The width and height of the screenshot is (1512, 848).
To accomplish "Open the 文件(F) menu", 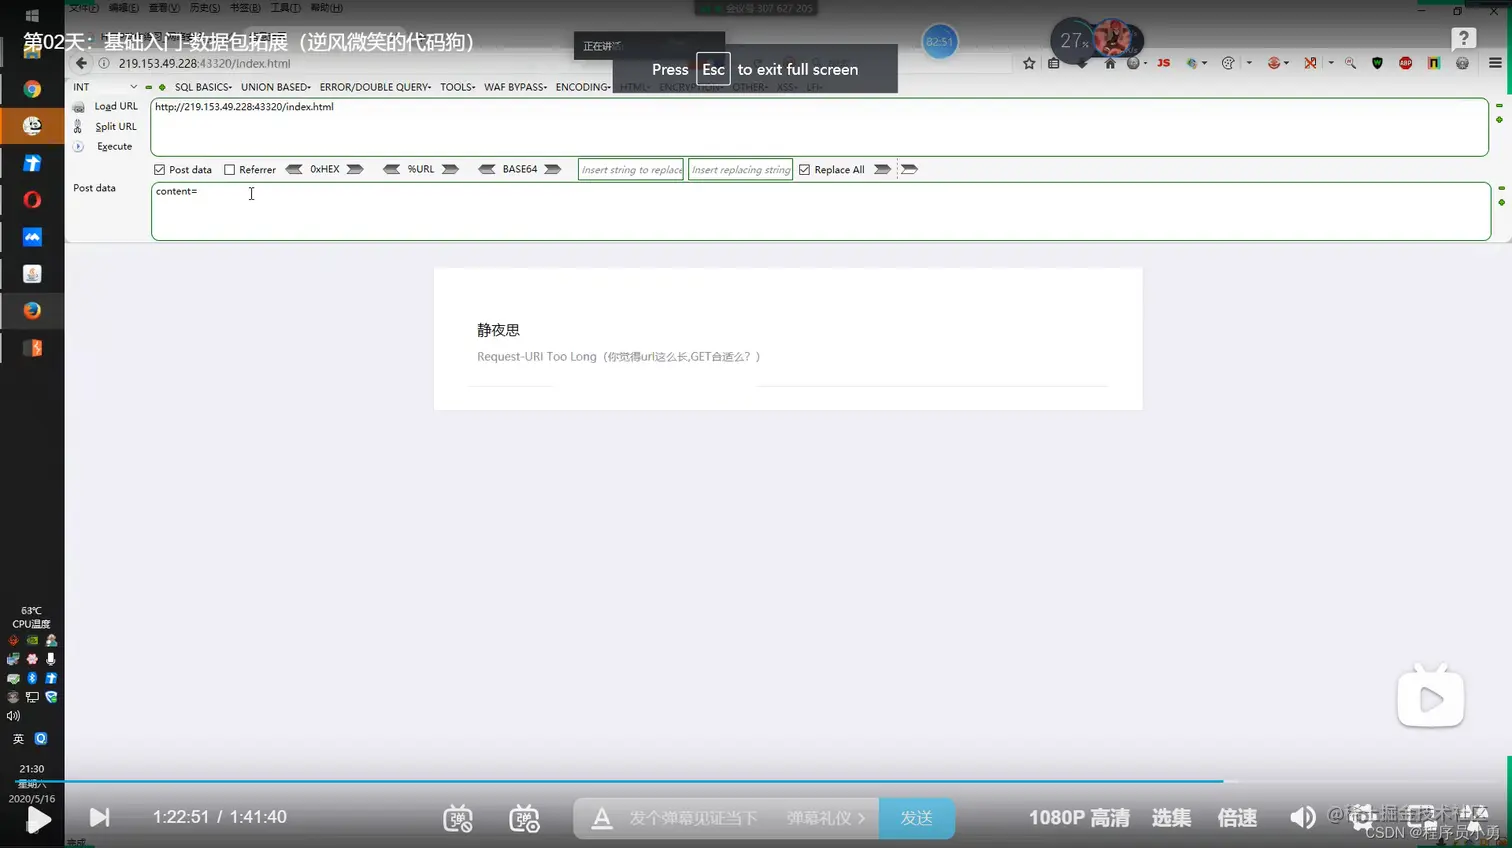I will point(83,8).
